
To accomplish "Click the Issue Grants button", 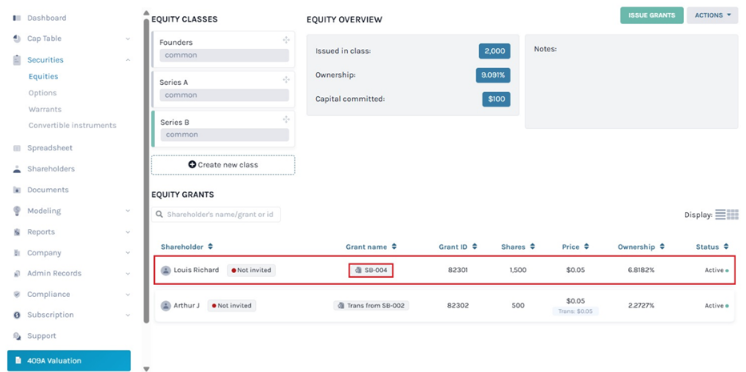I will [651, 15].
